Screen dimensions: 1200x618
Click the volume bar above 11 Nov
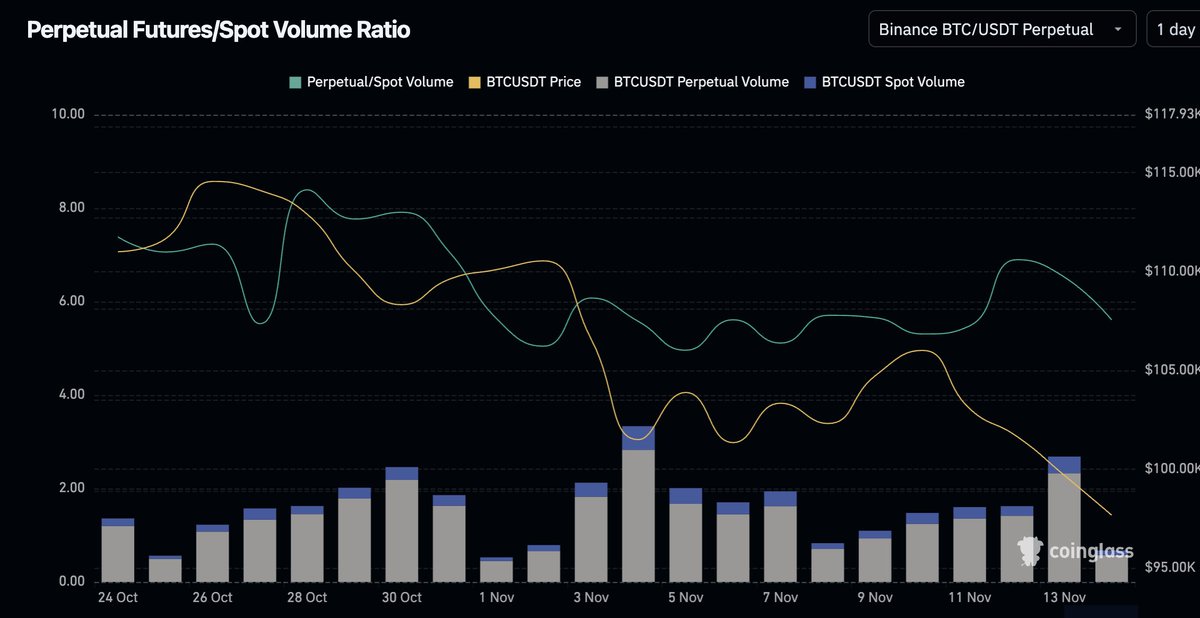pyautogui.click(x=969, y=544)
